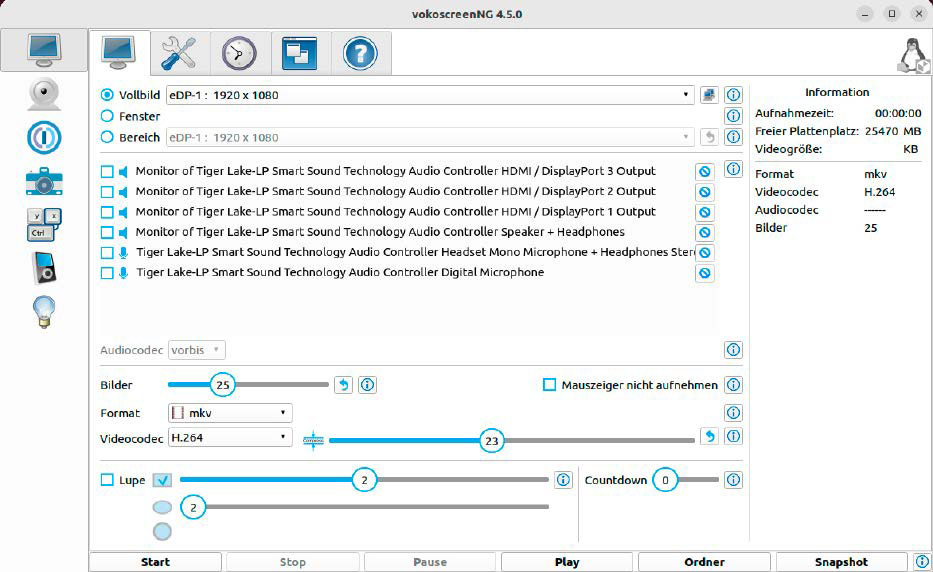Image resolution: width=933 pixels, height=572 pixels.
Task: Open the media player sidebar icon
Action: [x=43, y=268]
